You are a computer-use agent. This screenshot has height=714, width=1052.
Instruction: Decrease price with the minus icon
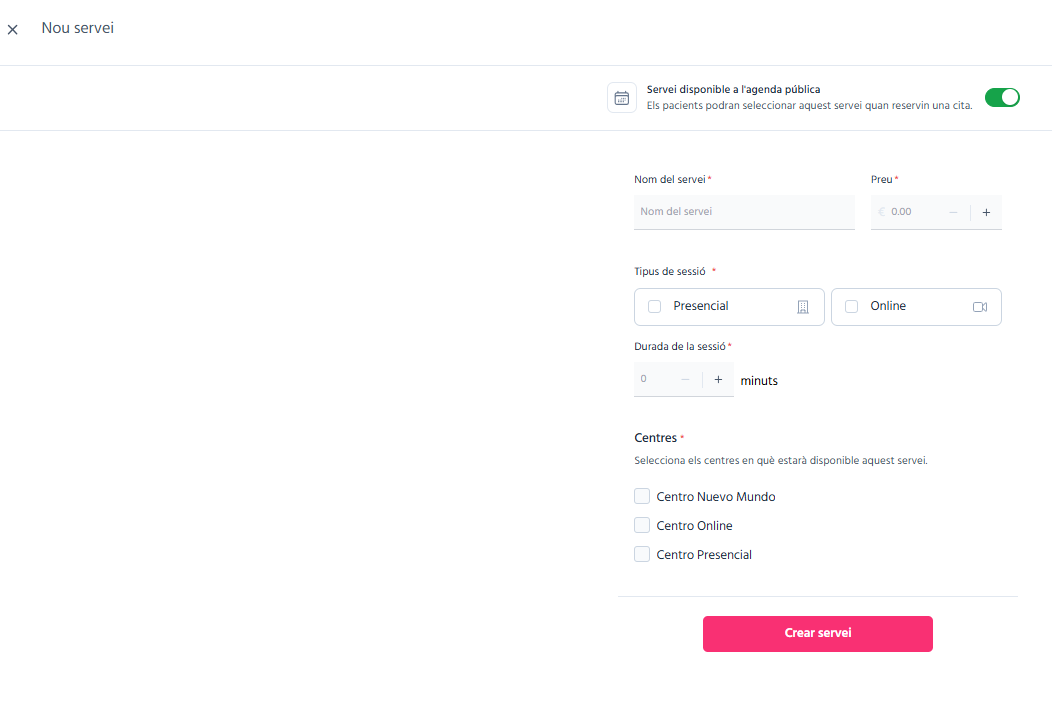pos(953,213)
